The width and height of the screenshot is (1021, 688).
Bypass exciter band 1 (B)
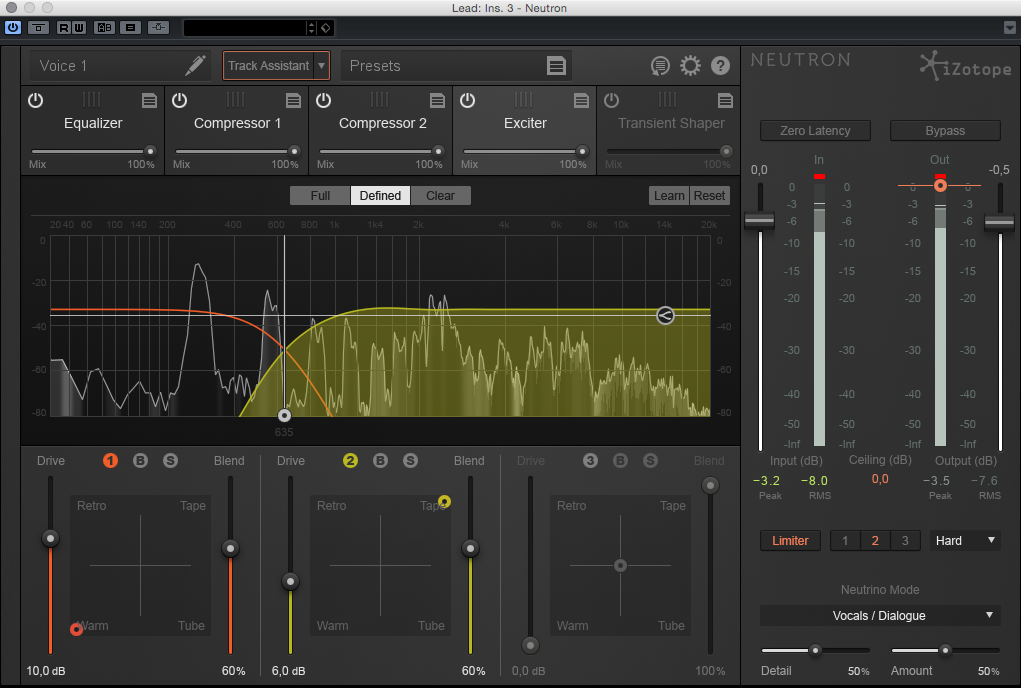(140, 461)
